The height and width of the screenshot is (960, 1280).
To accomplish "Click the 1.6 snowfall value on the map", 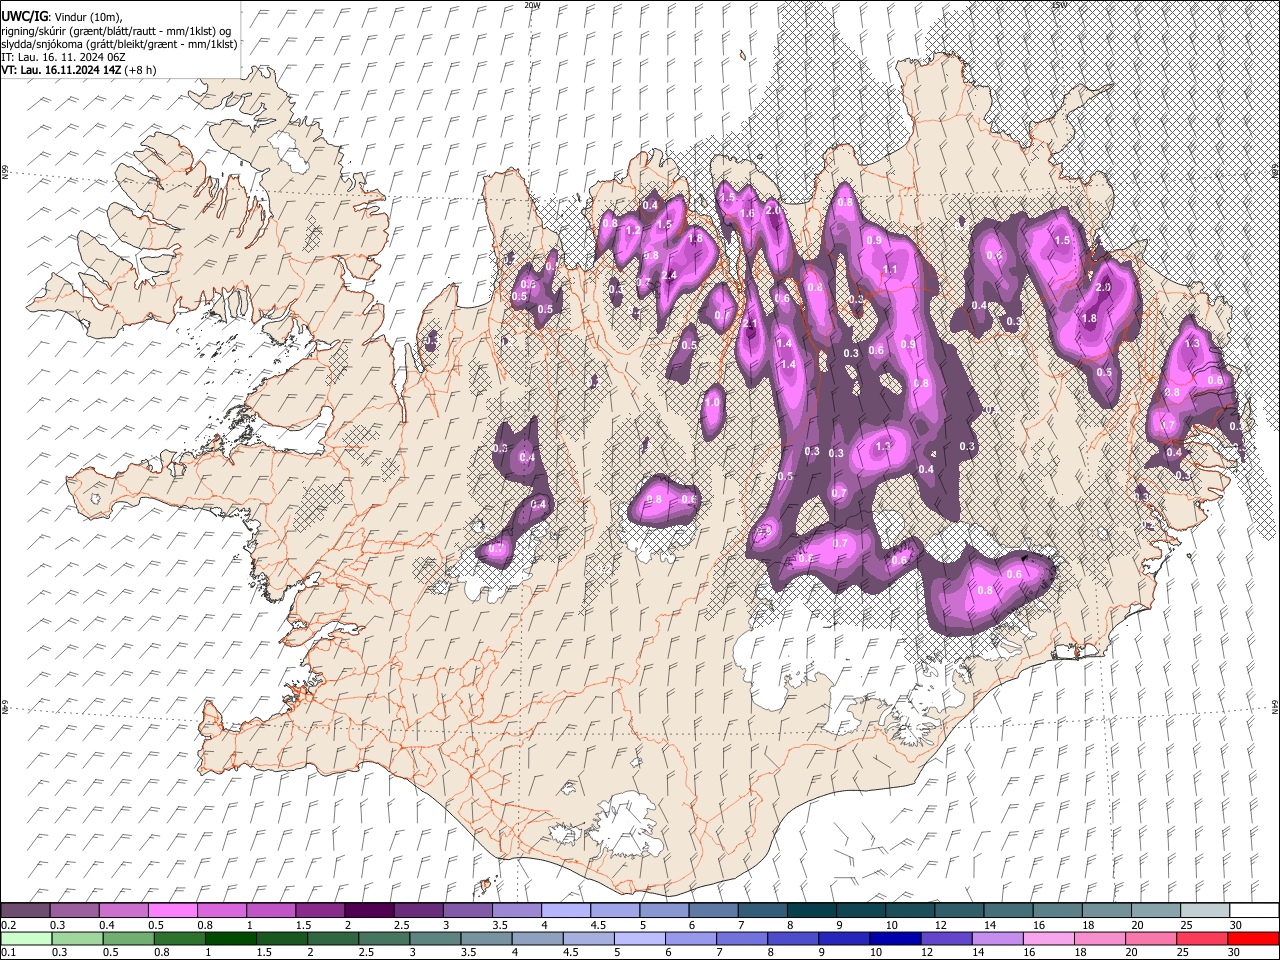I will click(x=747, y=214).
